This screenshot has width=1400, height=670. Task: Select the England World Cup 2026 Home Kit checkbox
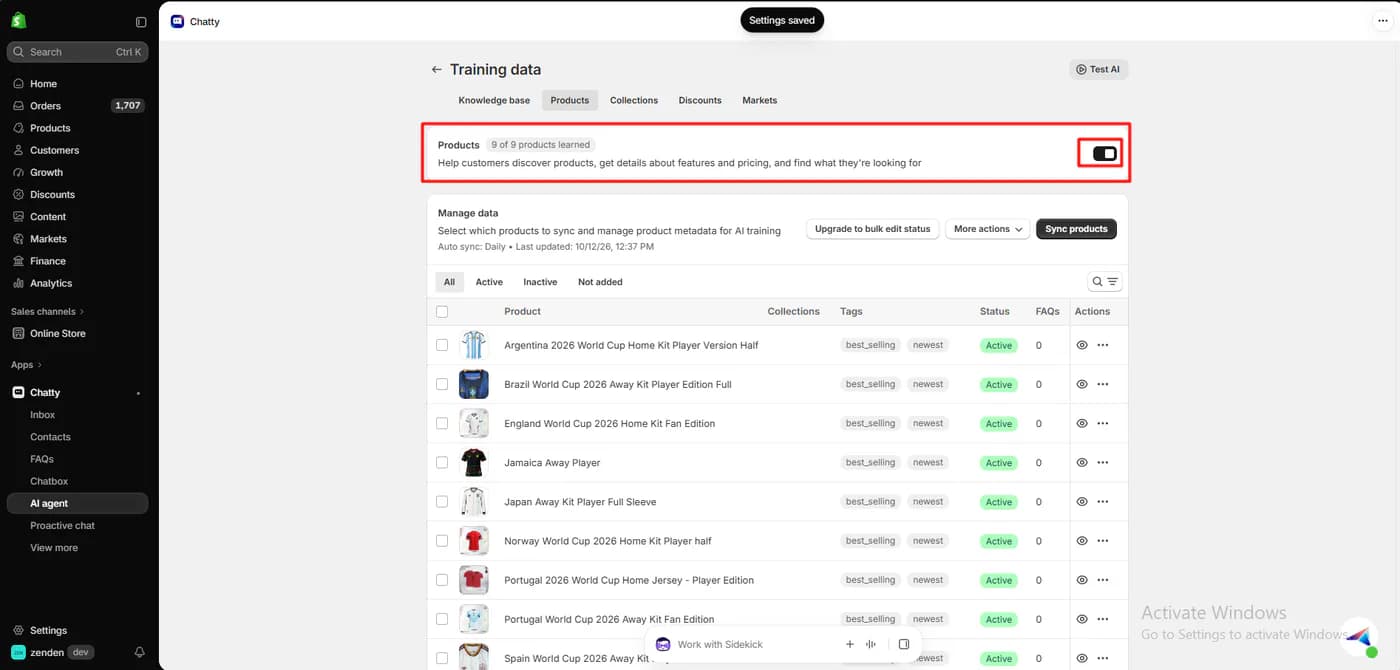(x=442, y=424)
